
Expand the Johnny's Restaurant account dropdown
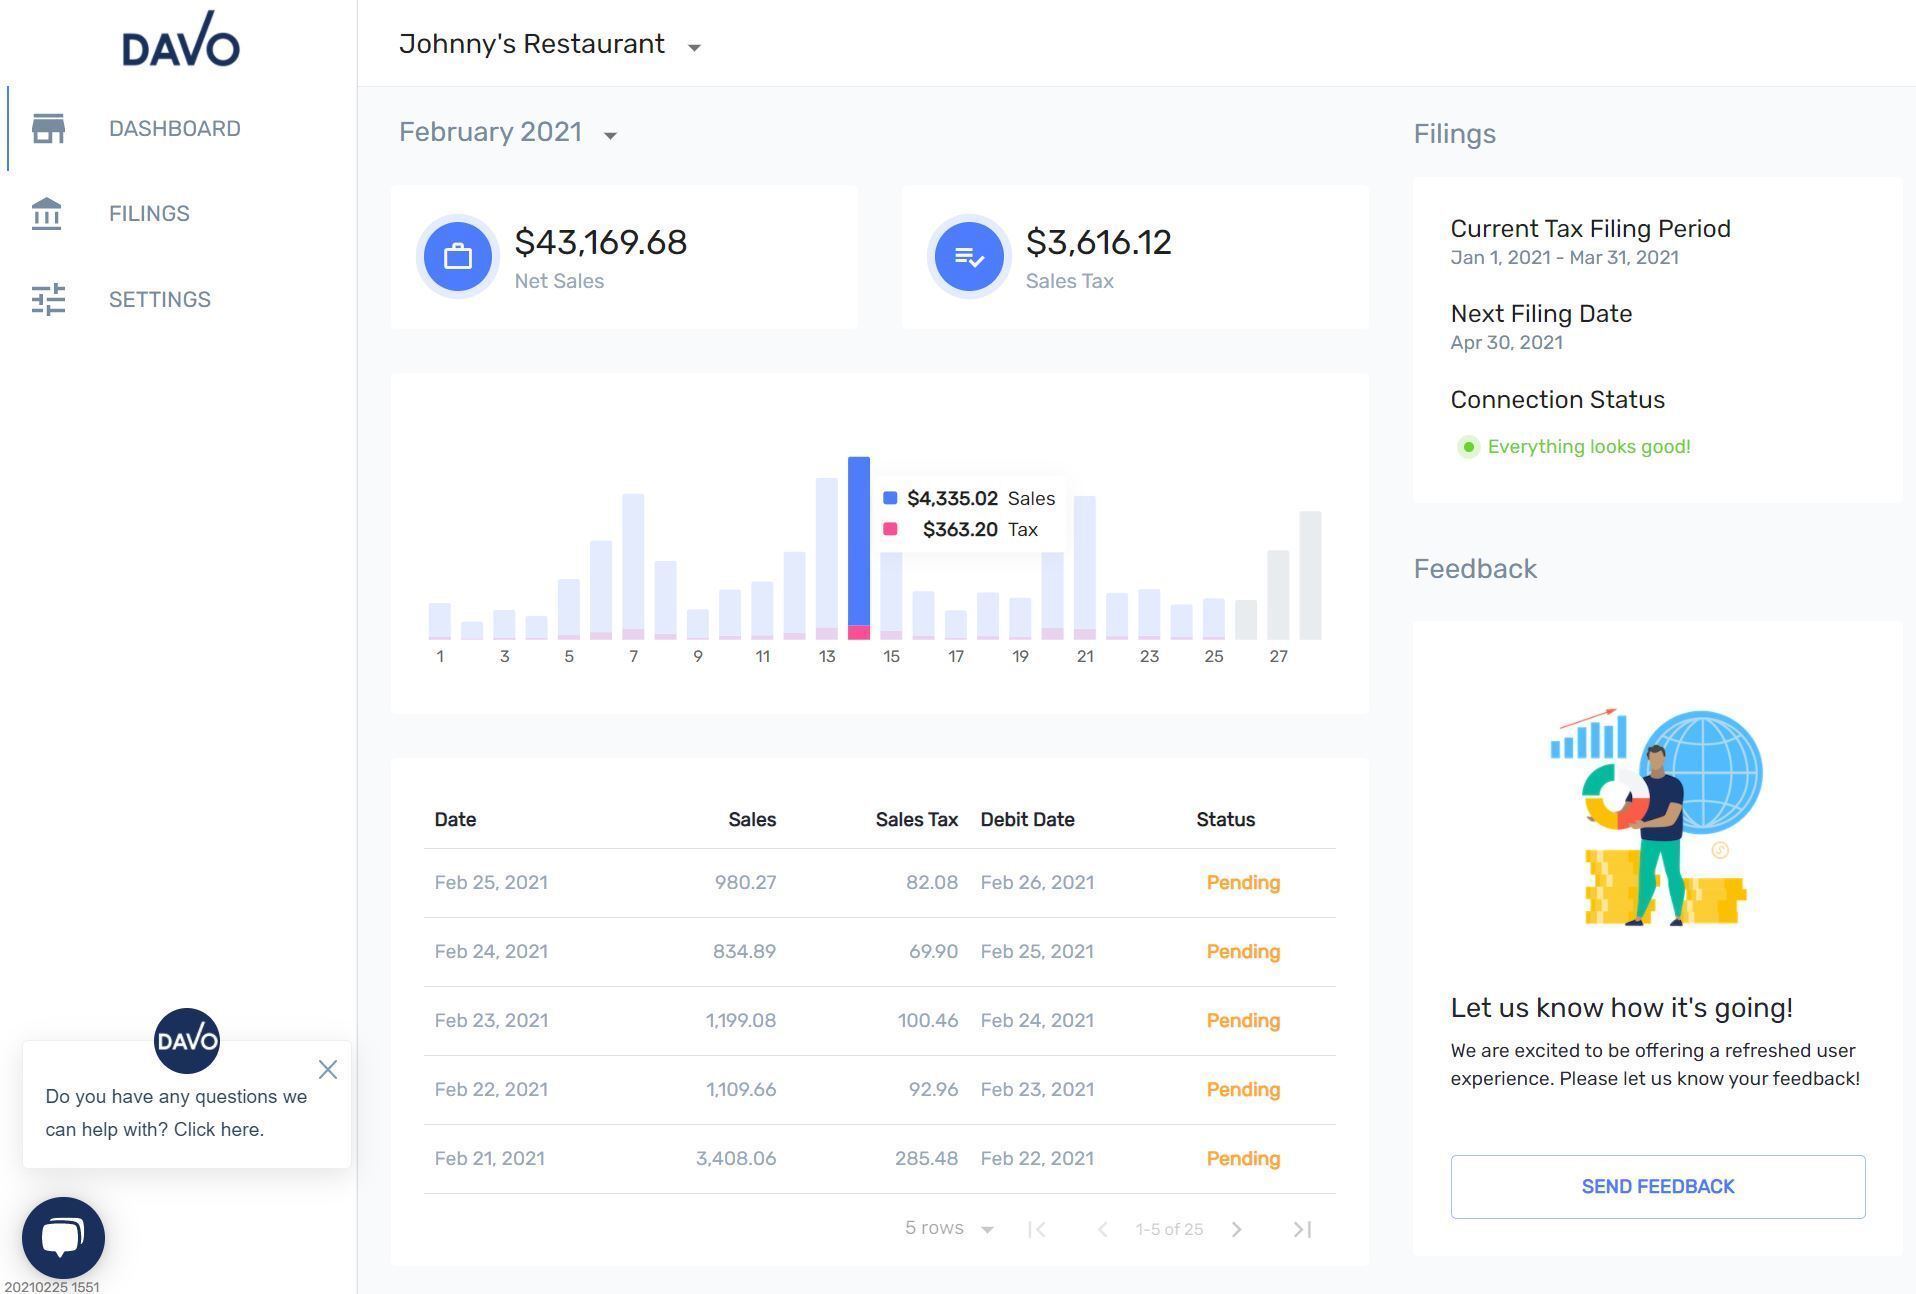click(x=694, y=47)
